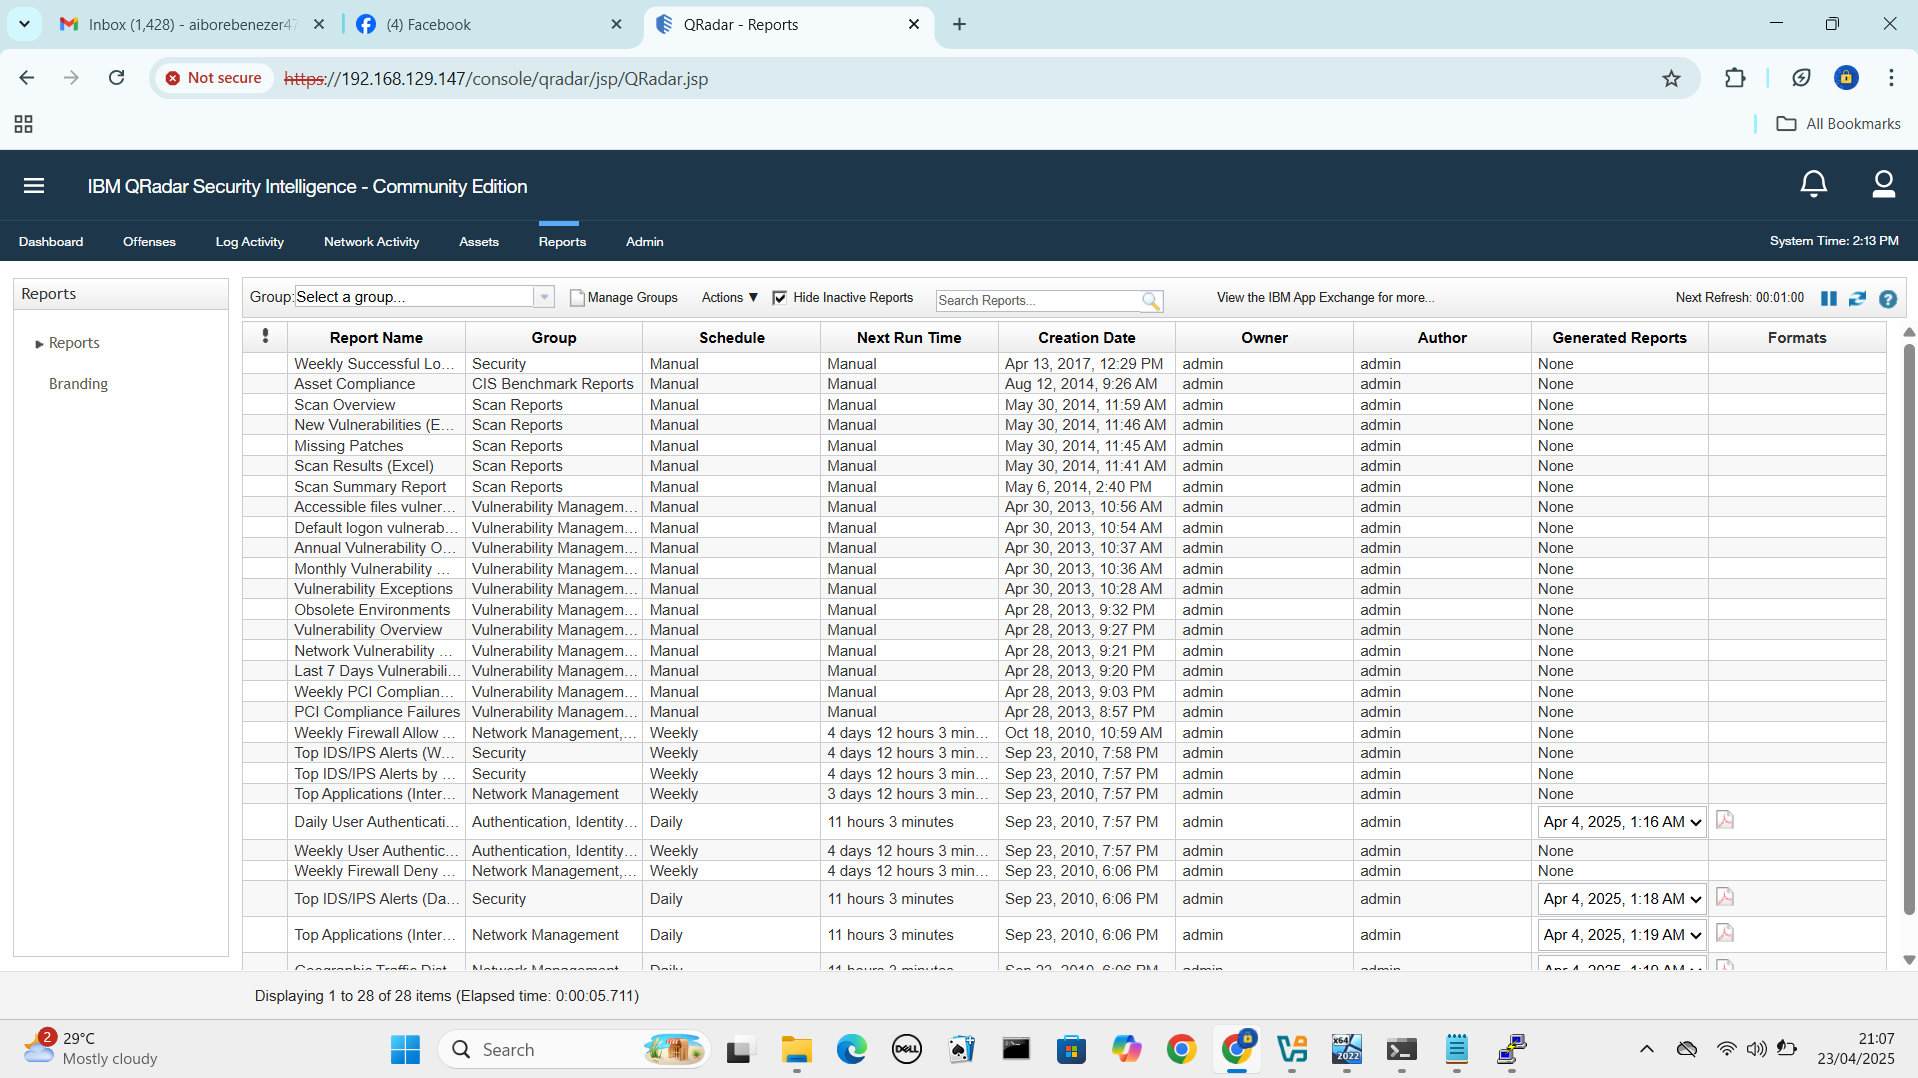This screenshot has height=1078, width=1918.
Task: Click the Windows taskbar Search box
Action: click(574, 1049)
